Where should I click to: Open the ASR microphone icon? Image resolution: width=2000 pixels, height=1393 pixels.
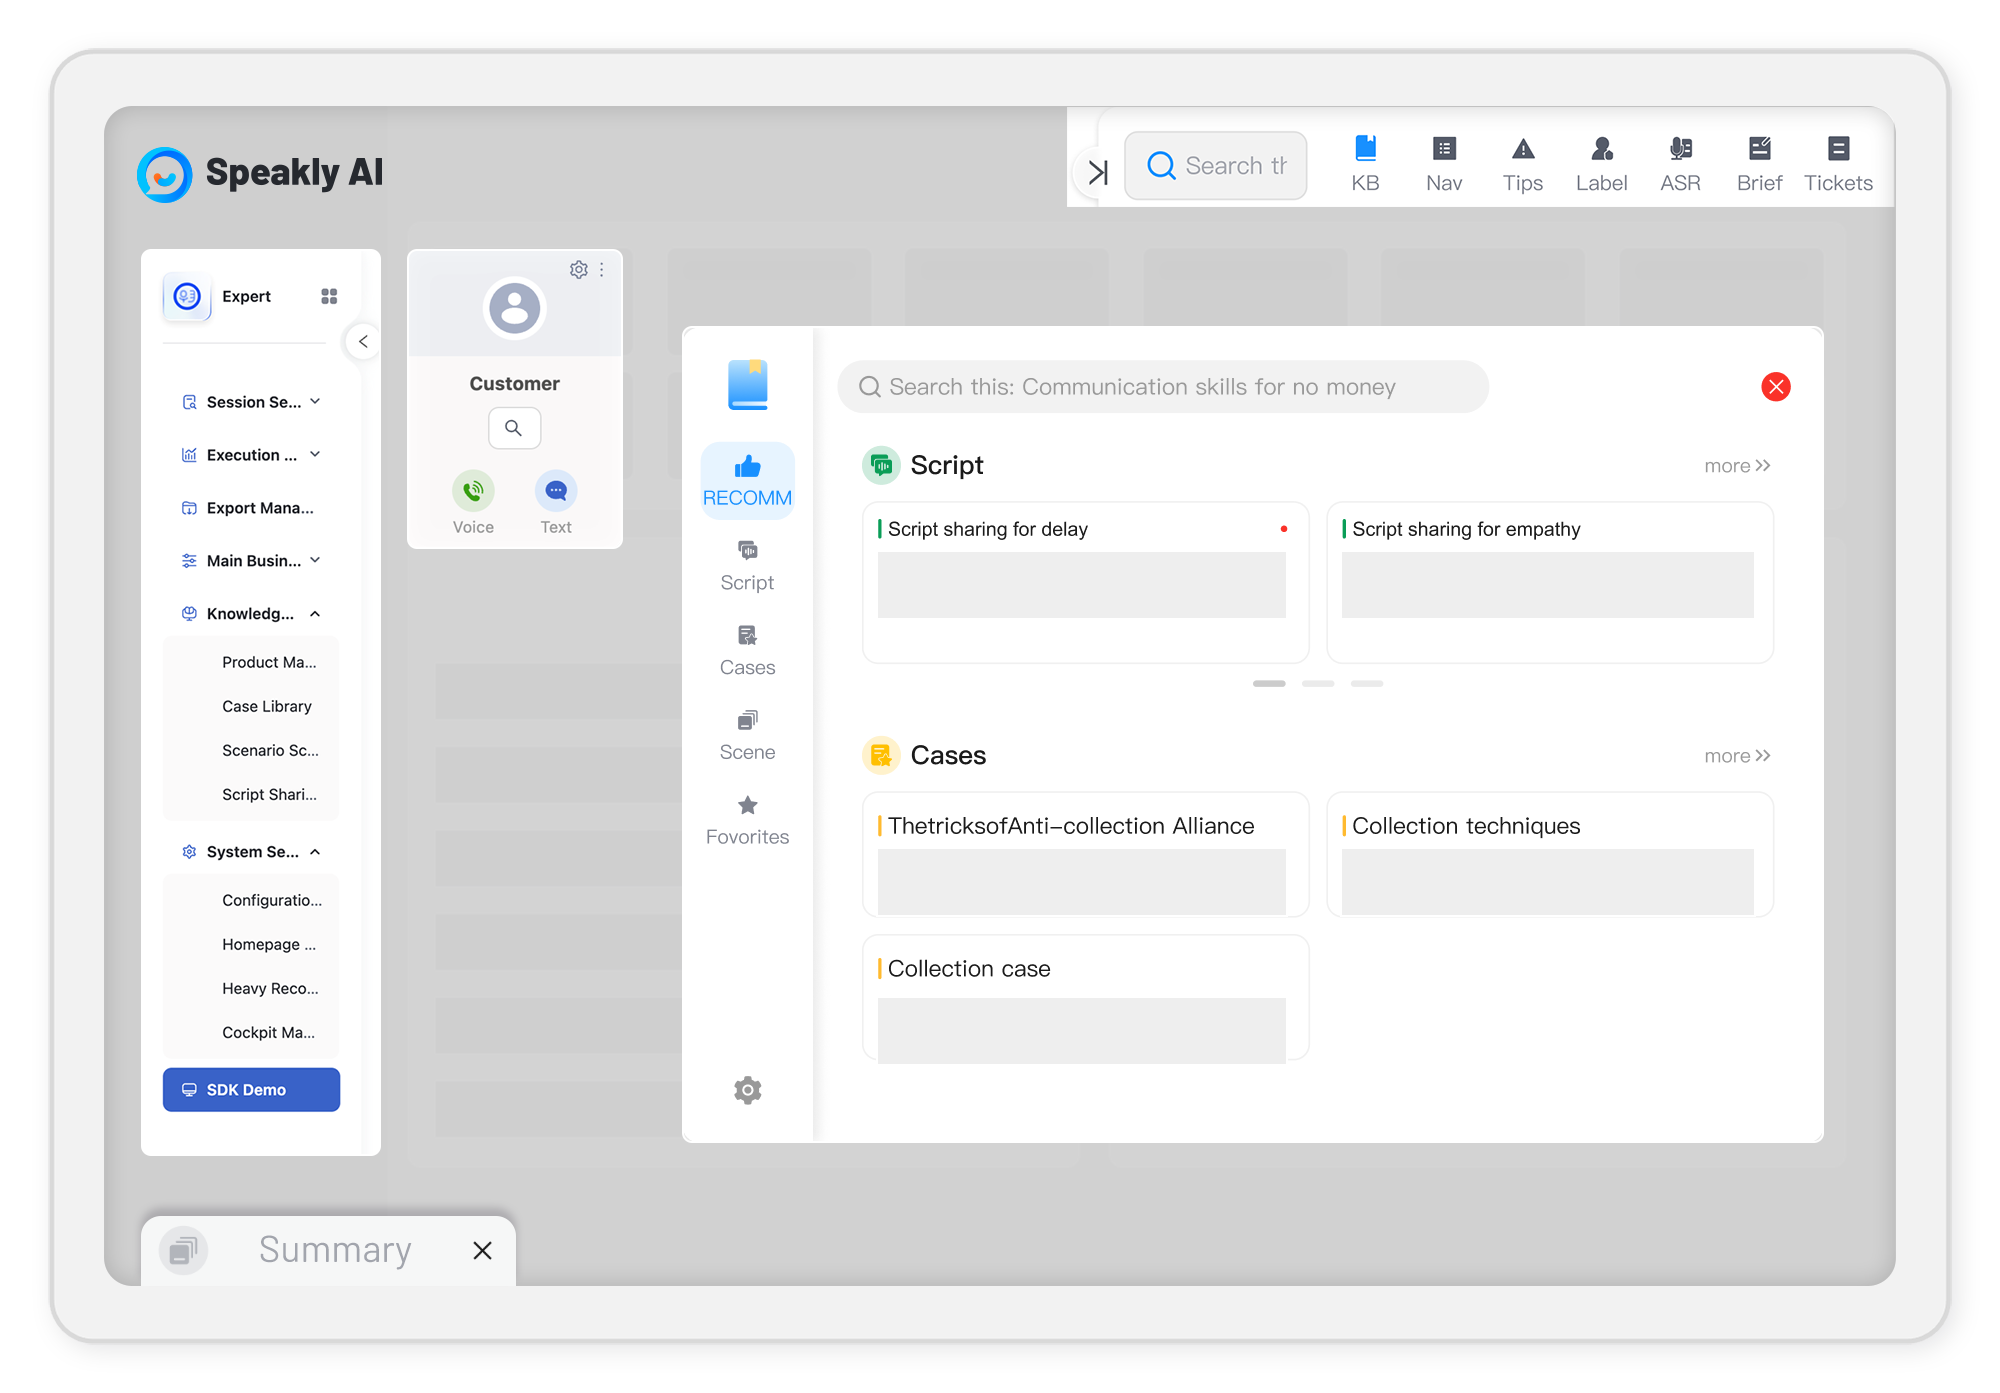(1680, 160)
